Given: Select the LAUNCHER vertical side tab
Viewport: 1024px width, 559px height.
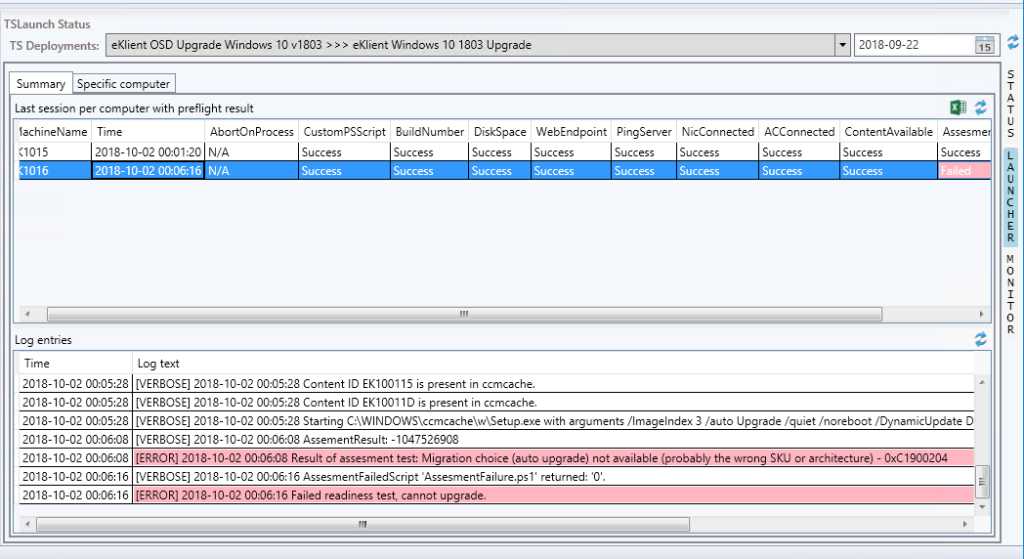Looking at the screenshot, I should pyautogui.click(x=1010, y=198).
